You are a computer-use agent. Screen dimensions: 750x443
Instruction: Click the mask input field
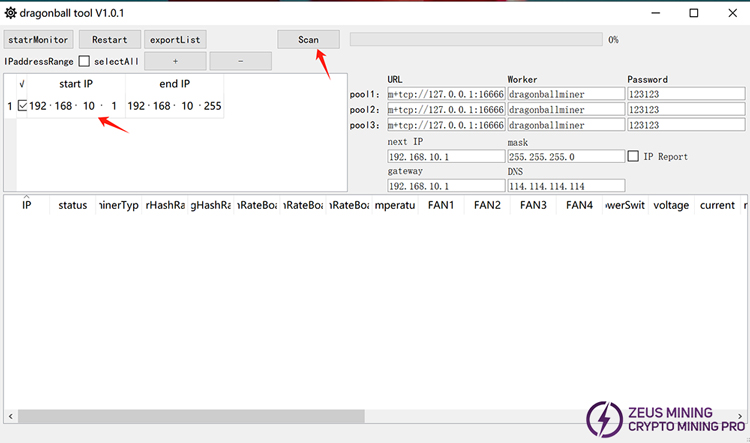(565, 157)
